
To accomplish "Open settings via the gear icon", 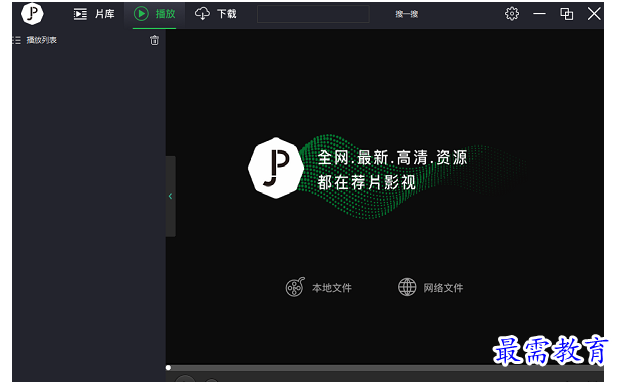I will click(x=512, y=14).
